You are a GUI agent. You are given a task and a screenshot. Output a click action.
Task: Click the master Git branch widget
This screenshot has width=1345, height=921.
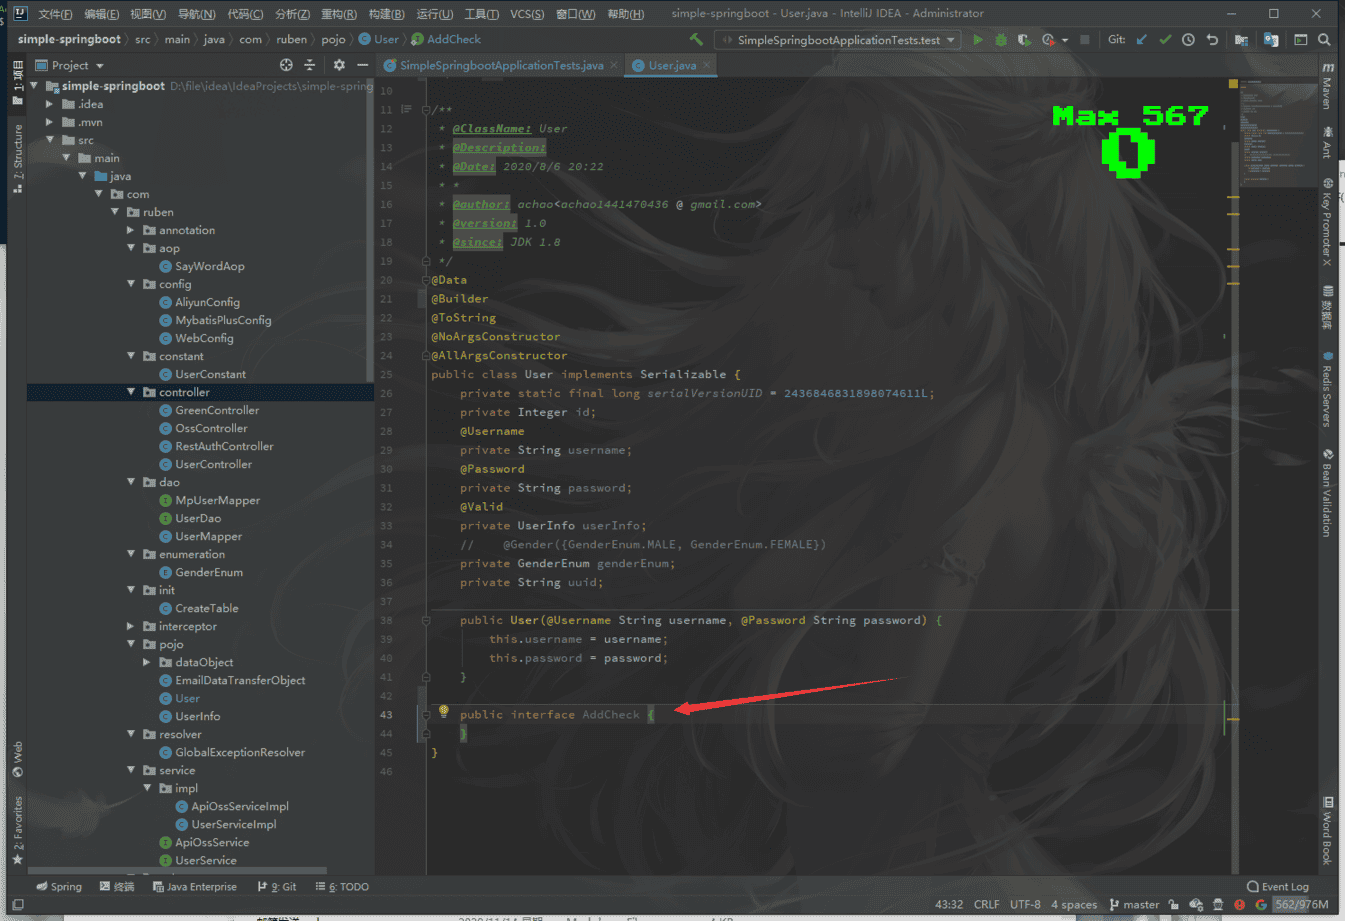(1134, 904)
